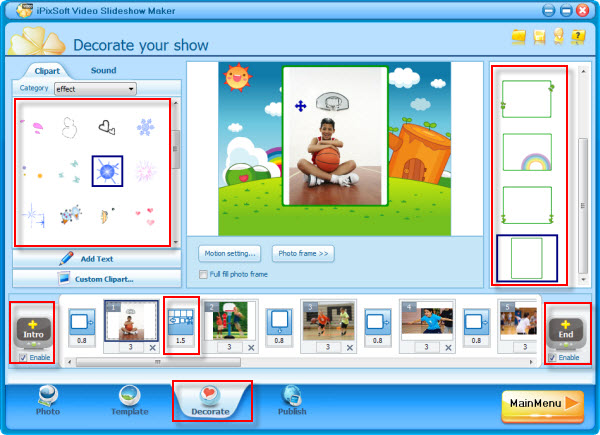Select the moon and star clipart effect

coord(106,216)
